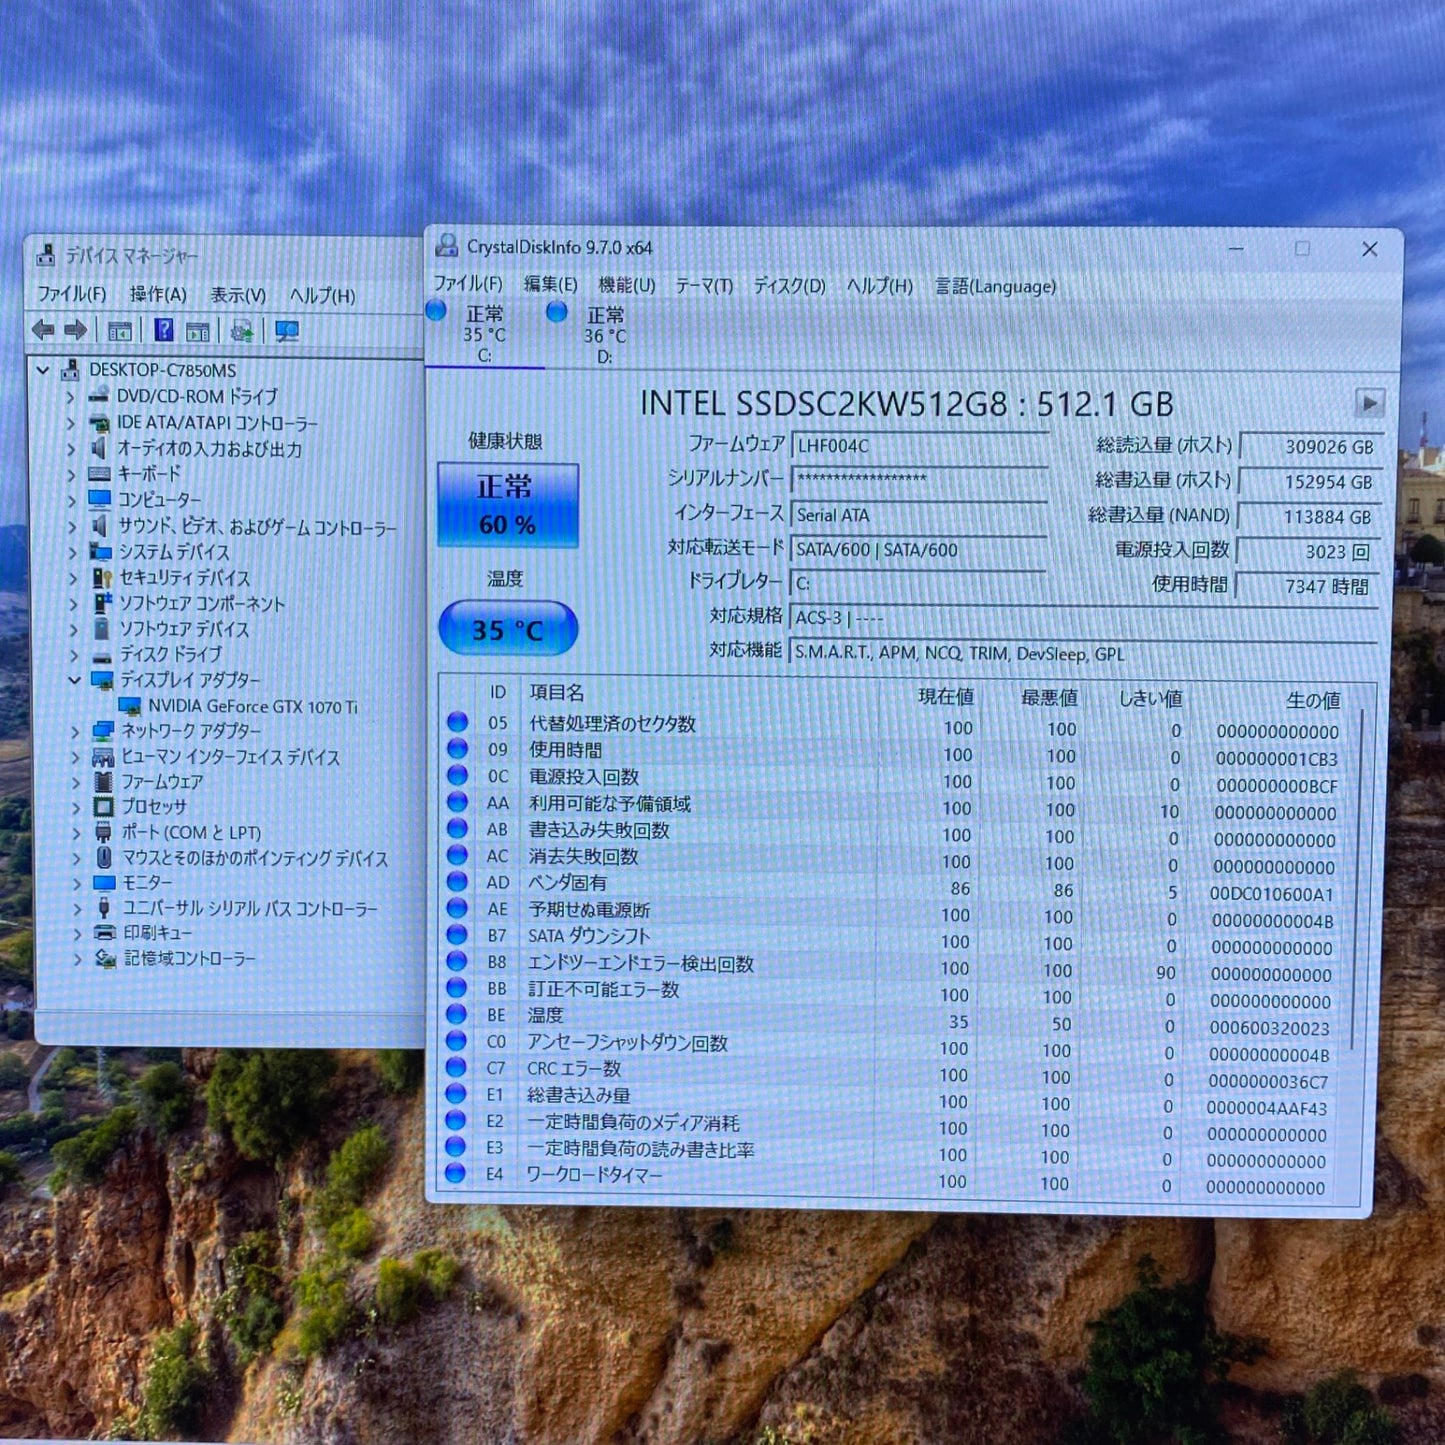Click the show/hide console tree icon
The image size is (1445, 1445).
[x=120, y=331]
